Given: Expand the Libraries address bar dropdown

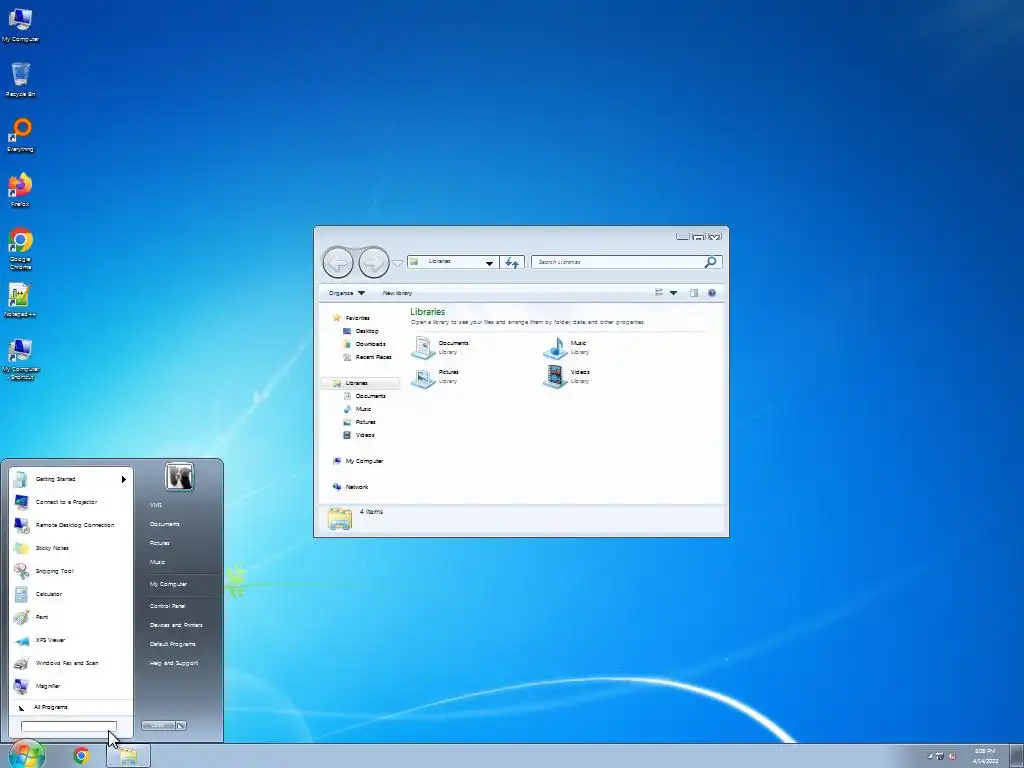Looking at the screenshot, I should (x=489, y=263).
